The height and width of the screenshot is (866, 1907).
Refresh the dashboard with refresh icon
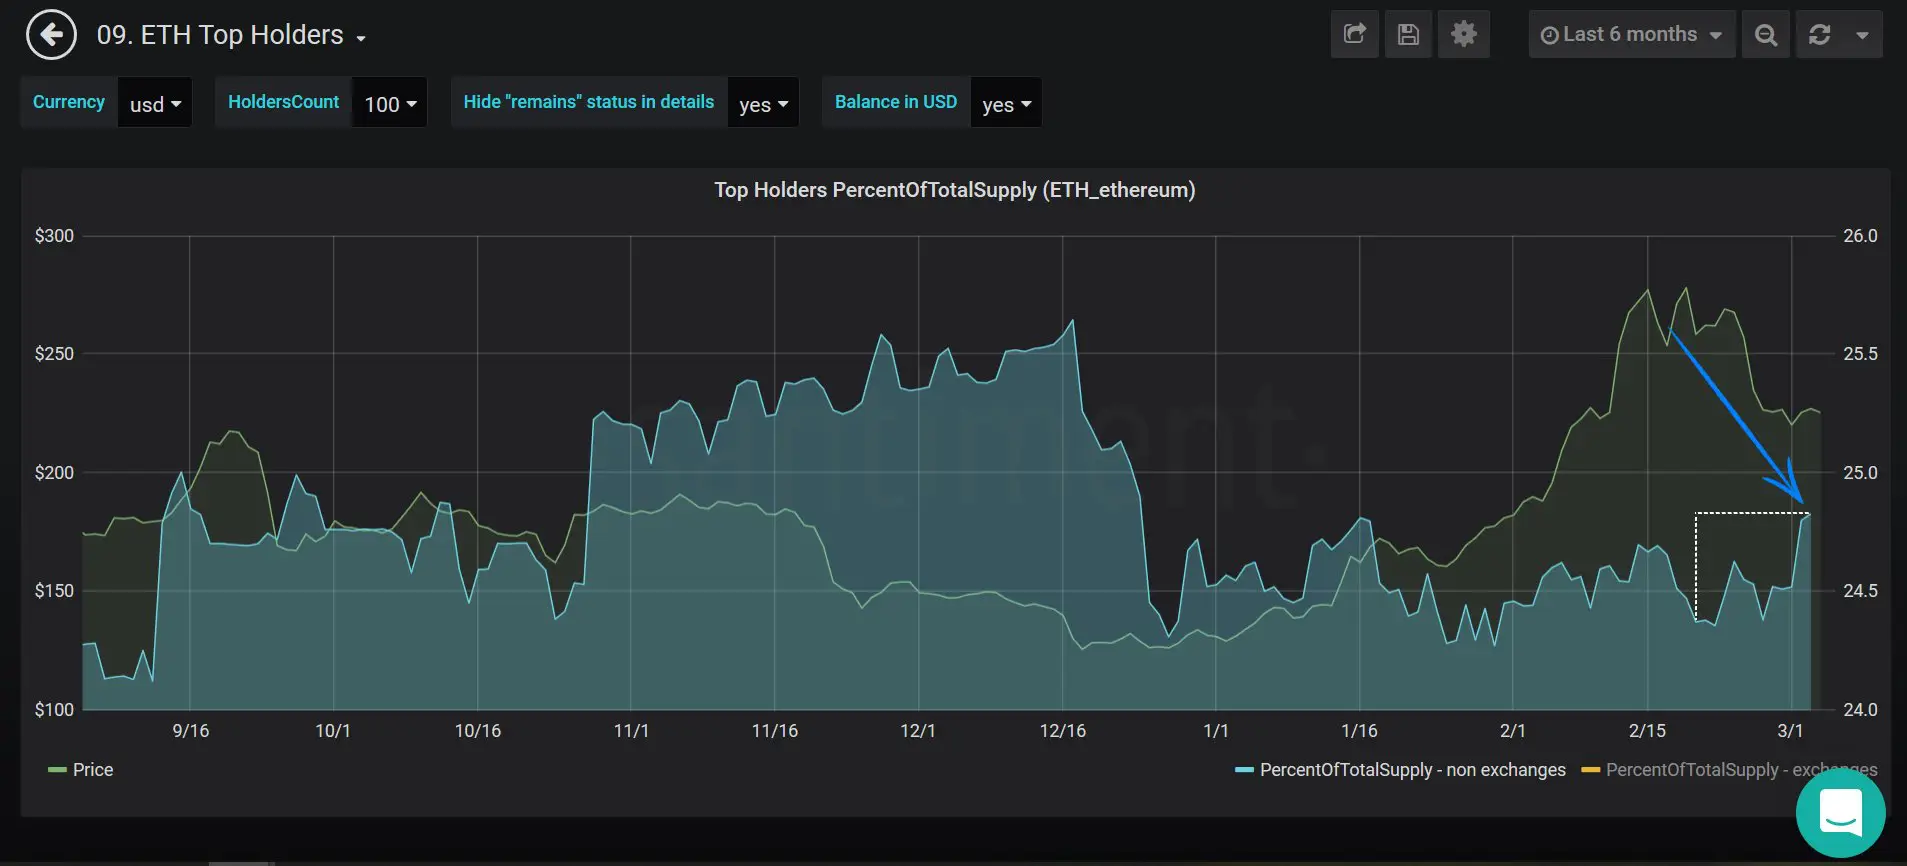click(1819, 35)
